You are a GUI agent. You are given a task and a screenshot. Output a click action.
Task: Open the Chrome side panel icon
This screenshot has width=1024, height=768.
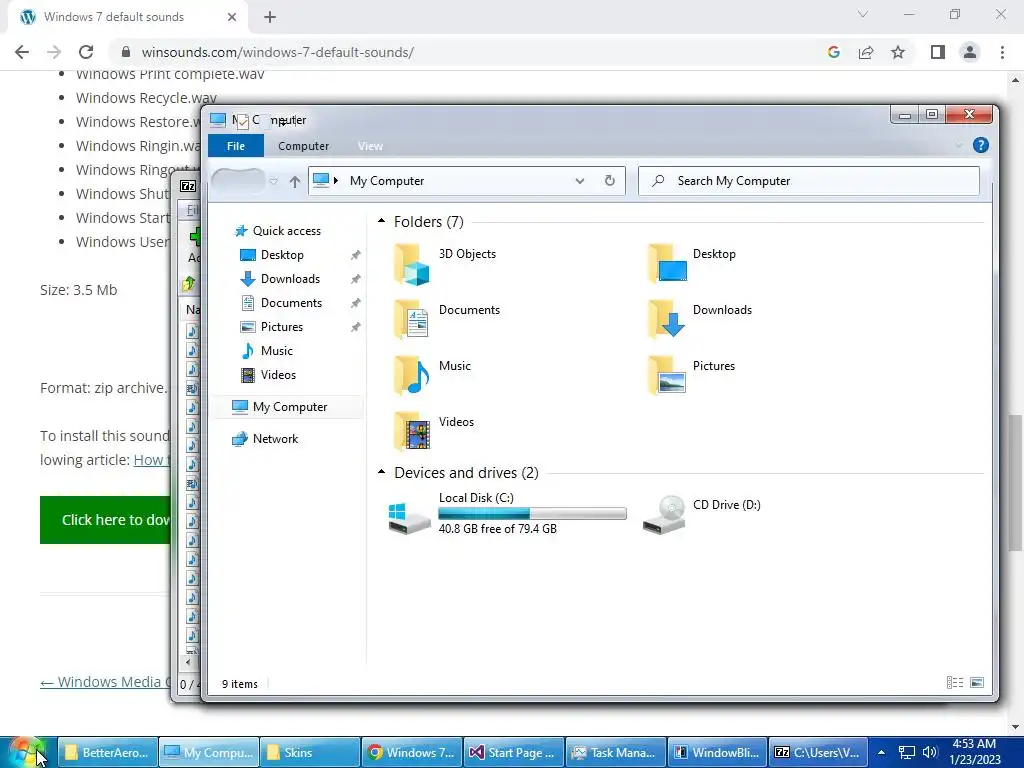(938, 52)
